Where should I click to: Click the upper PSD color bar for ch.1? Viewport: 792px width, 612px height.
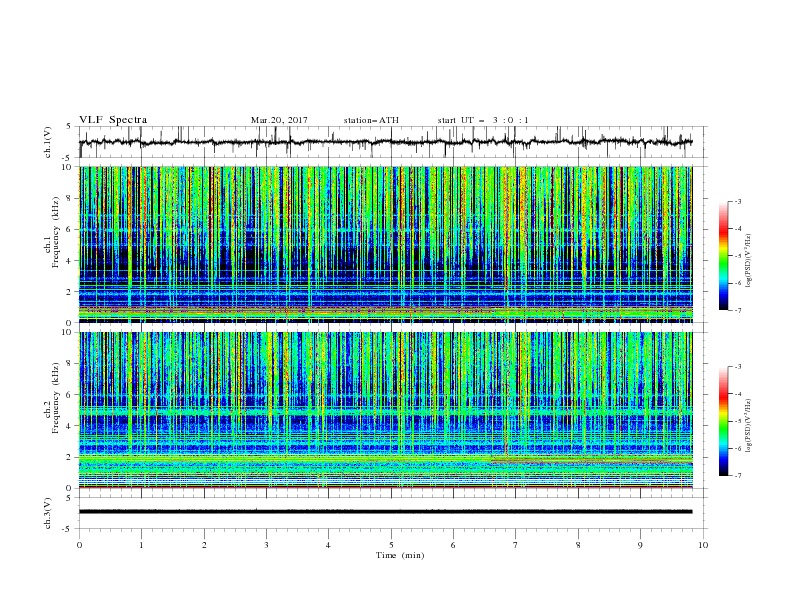point(723,256)
